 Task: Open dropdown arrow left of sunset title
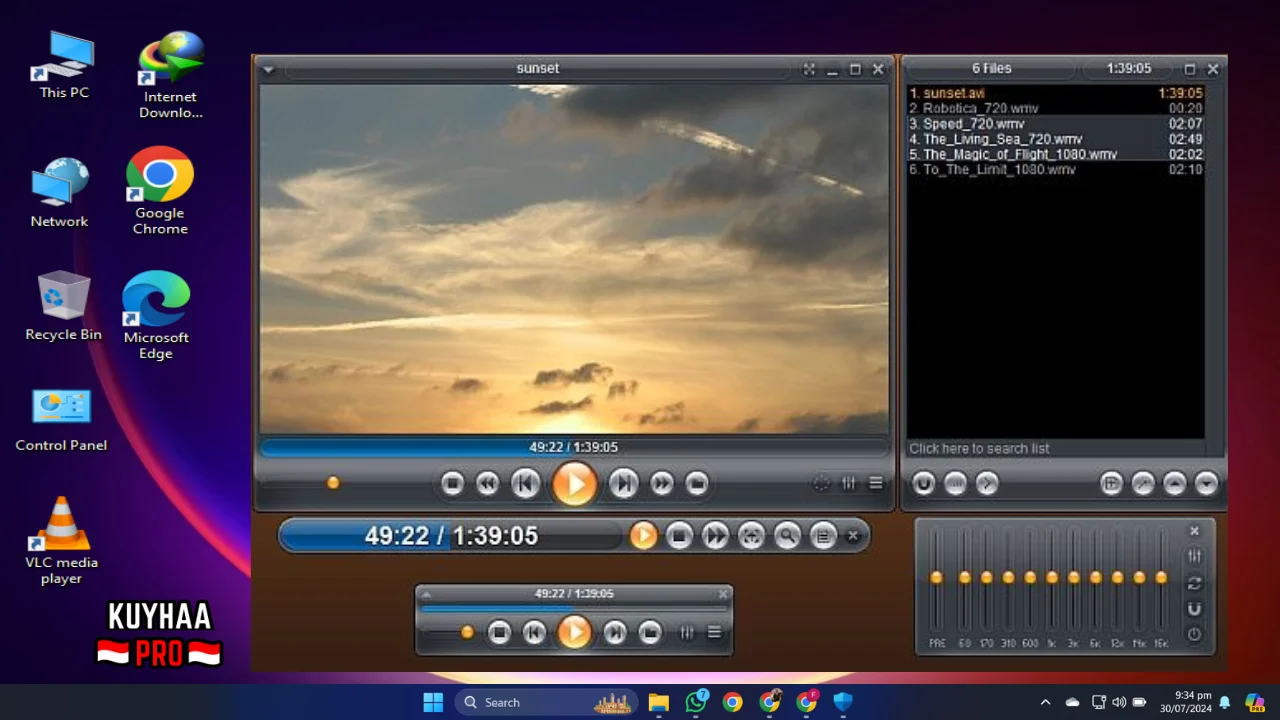268,69
